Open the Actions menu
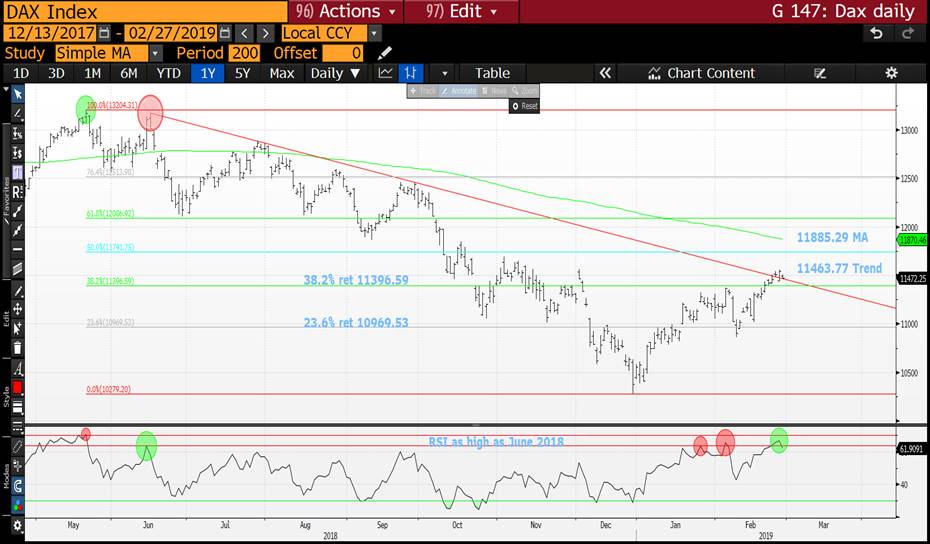This screenshot has height=544, width=930. coord(346,11)
